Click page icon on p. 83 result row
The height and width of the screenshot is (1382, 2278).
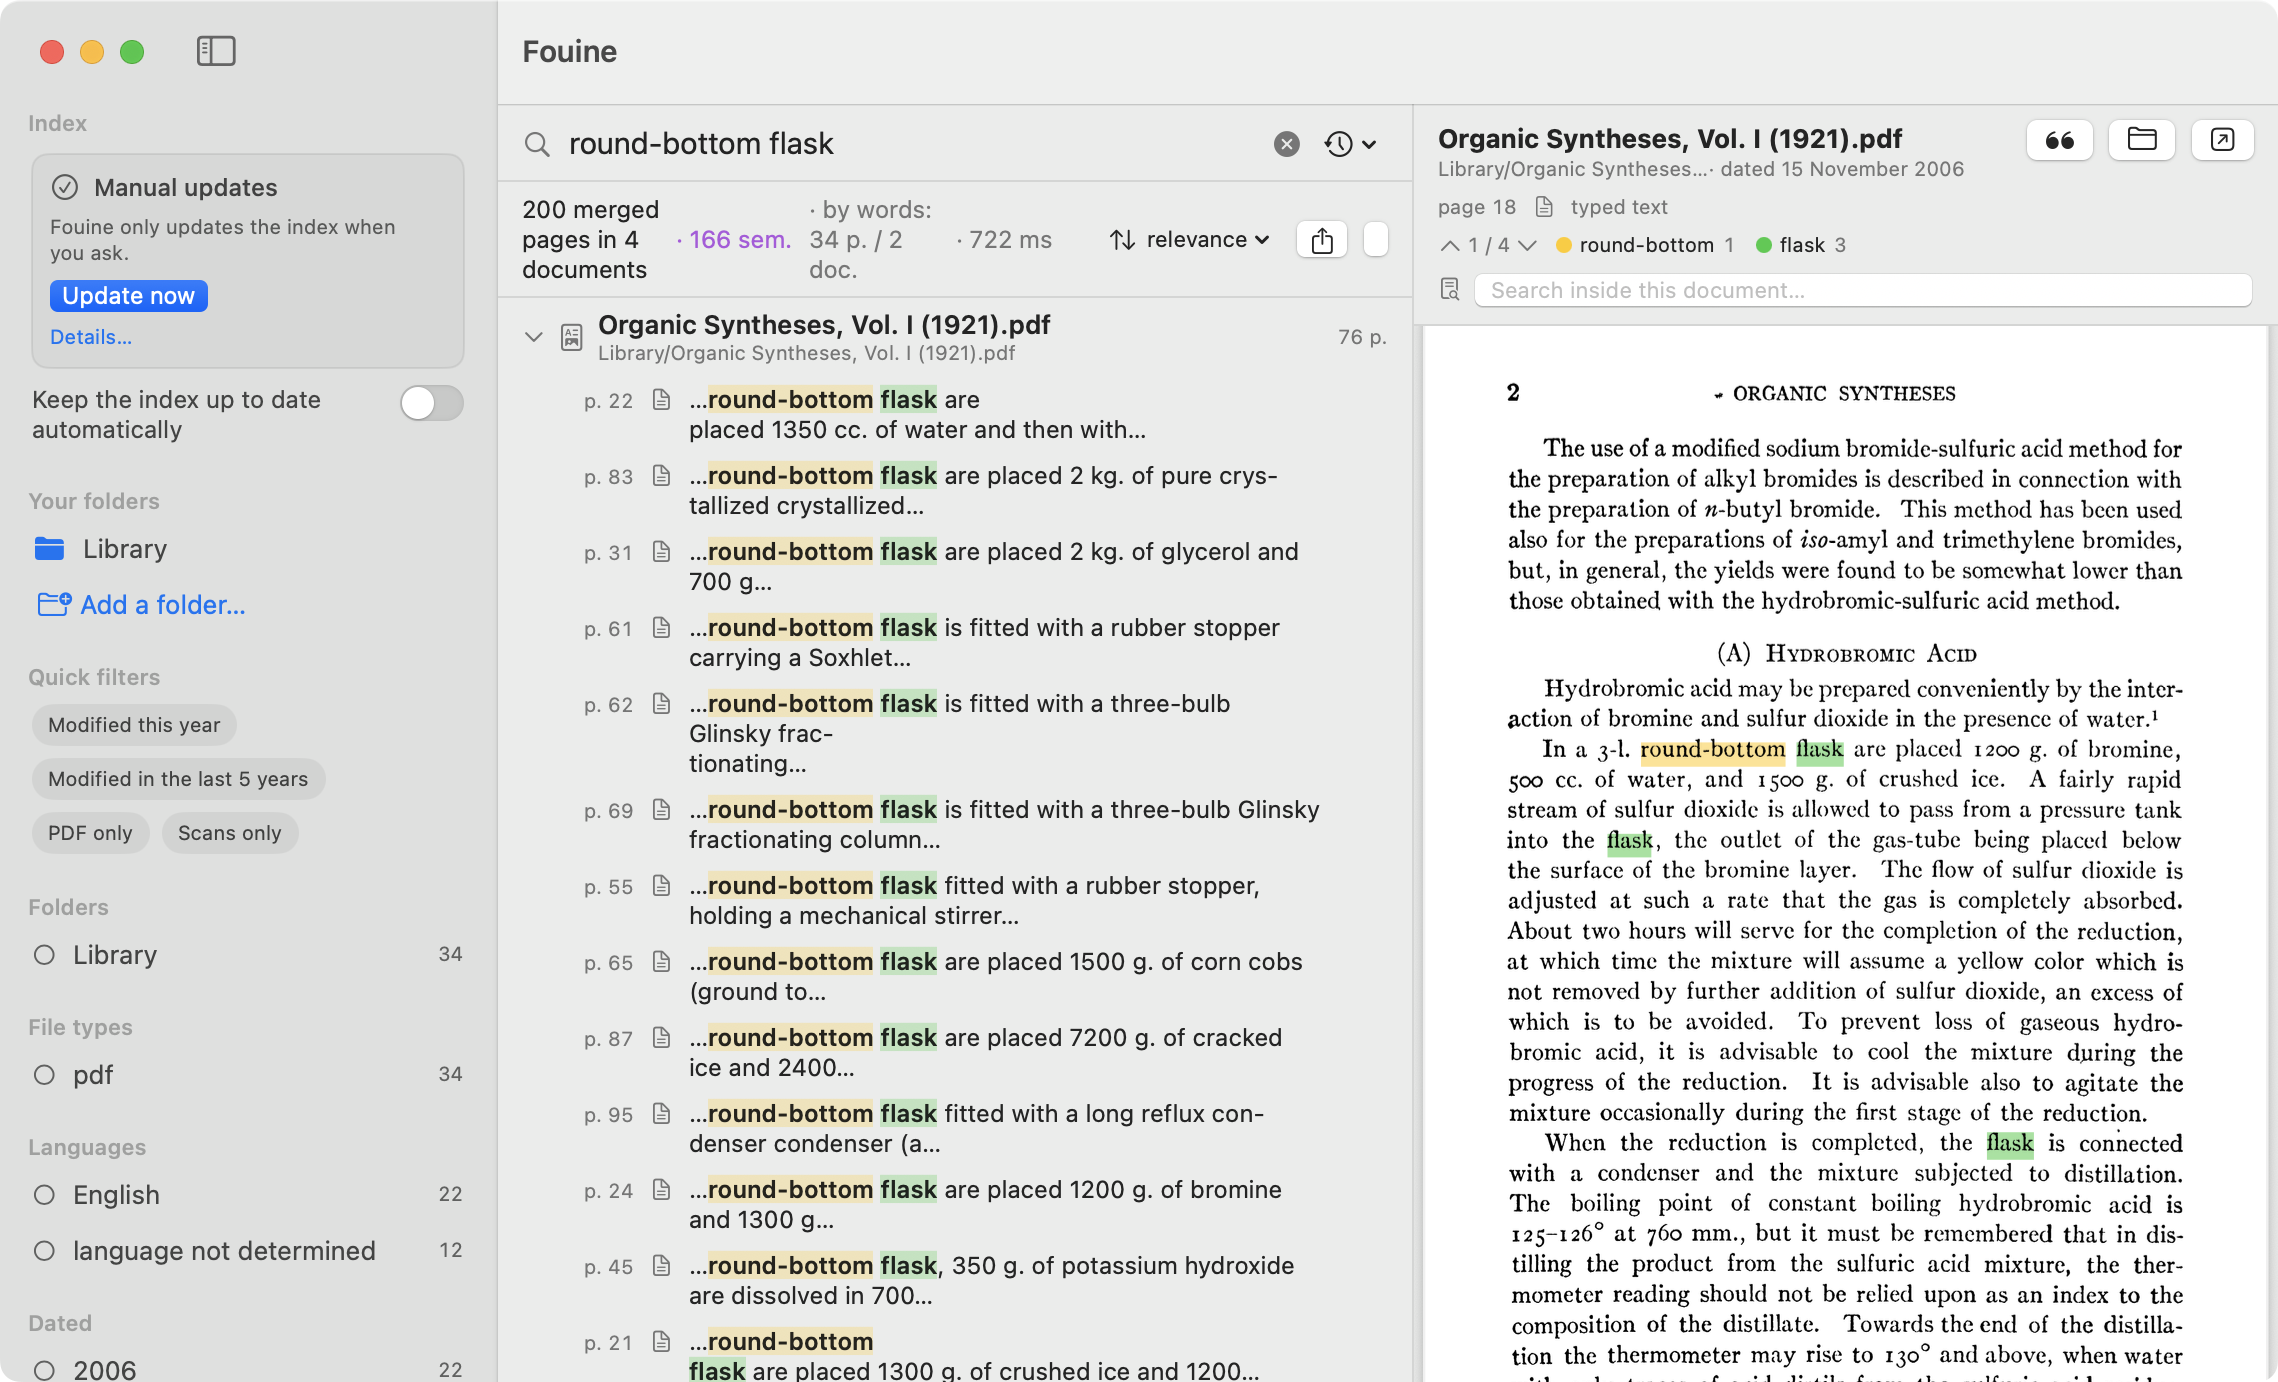click(661, 476)
